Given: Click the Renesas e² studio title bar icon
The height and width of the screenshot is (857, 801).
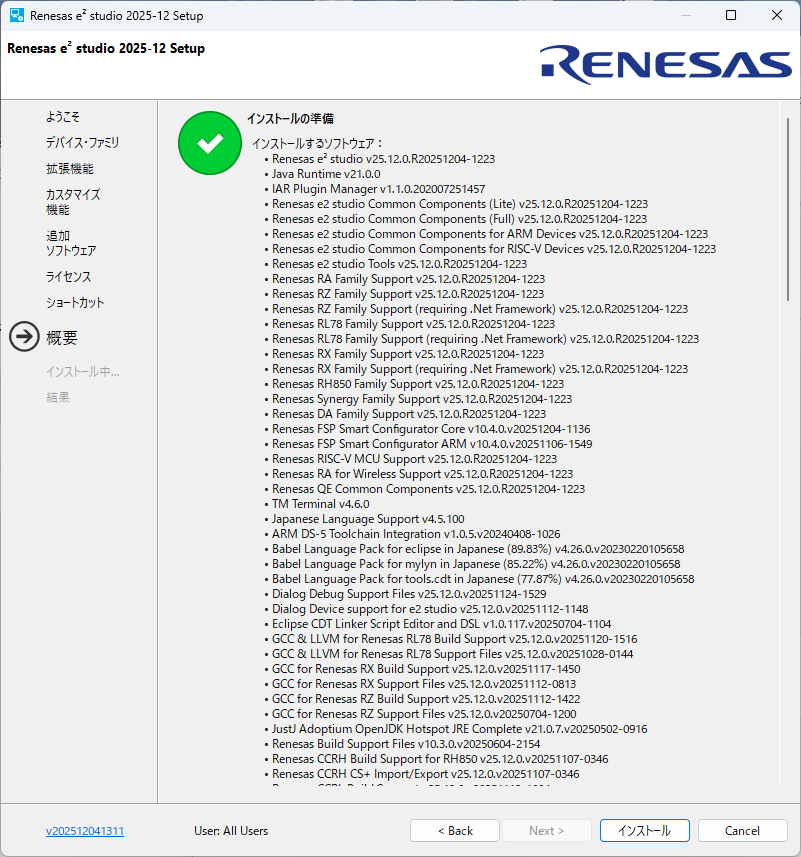Looking at the screenshot, I should [17, 16].
